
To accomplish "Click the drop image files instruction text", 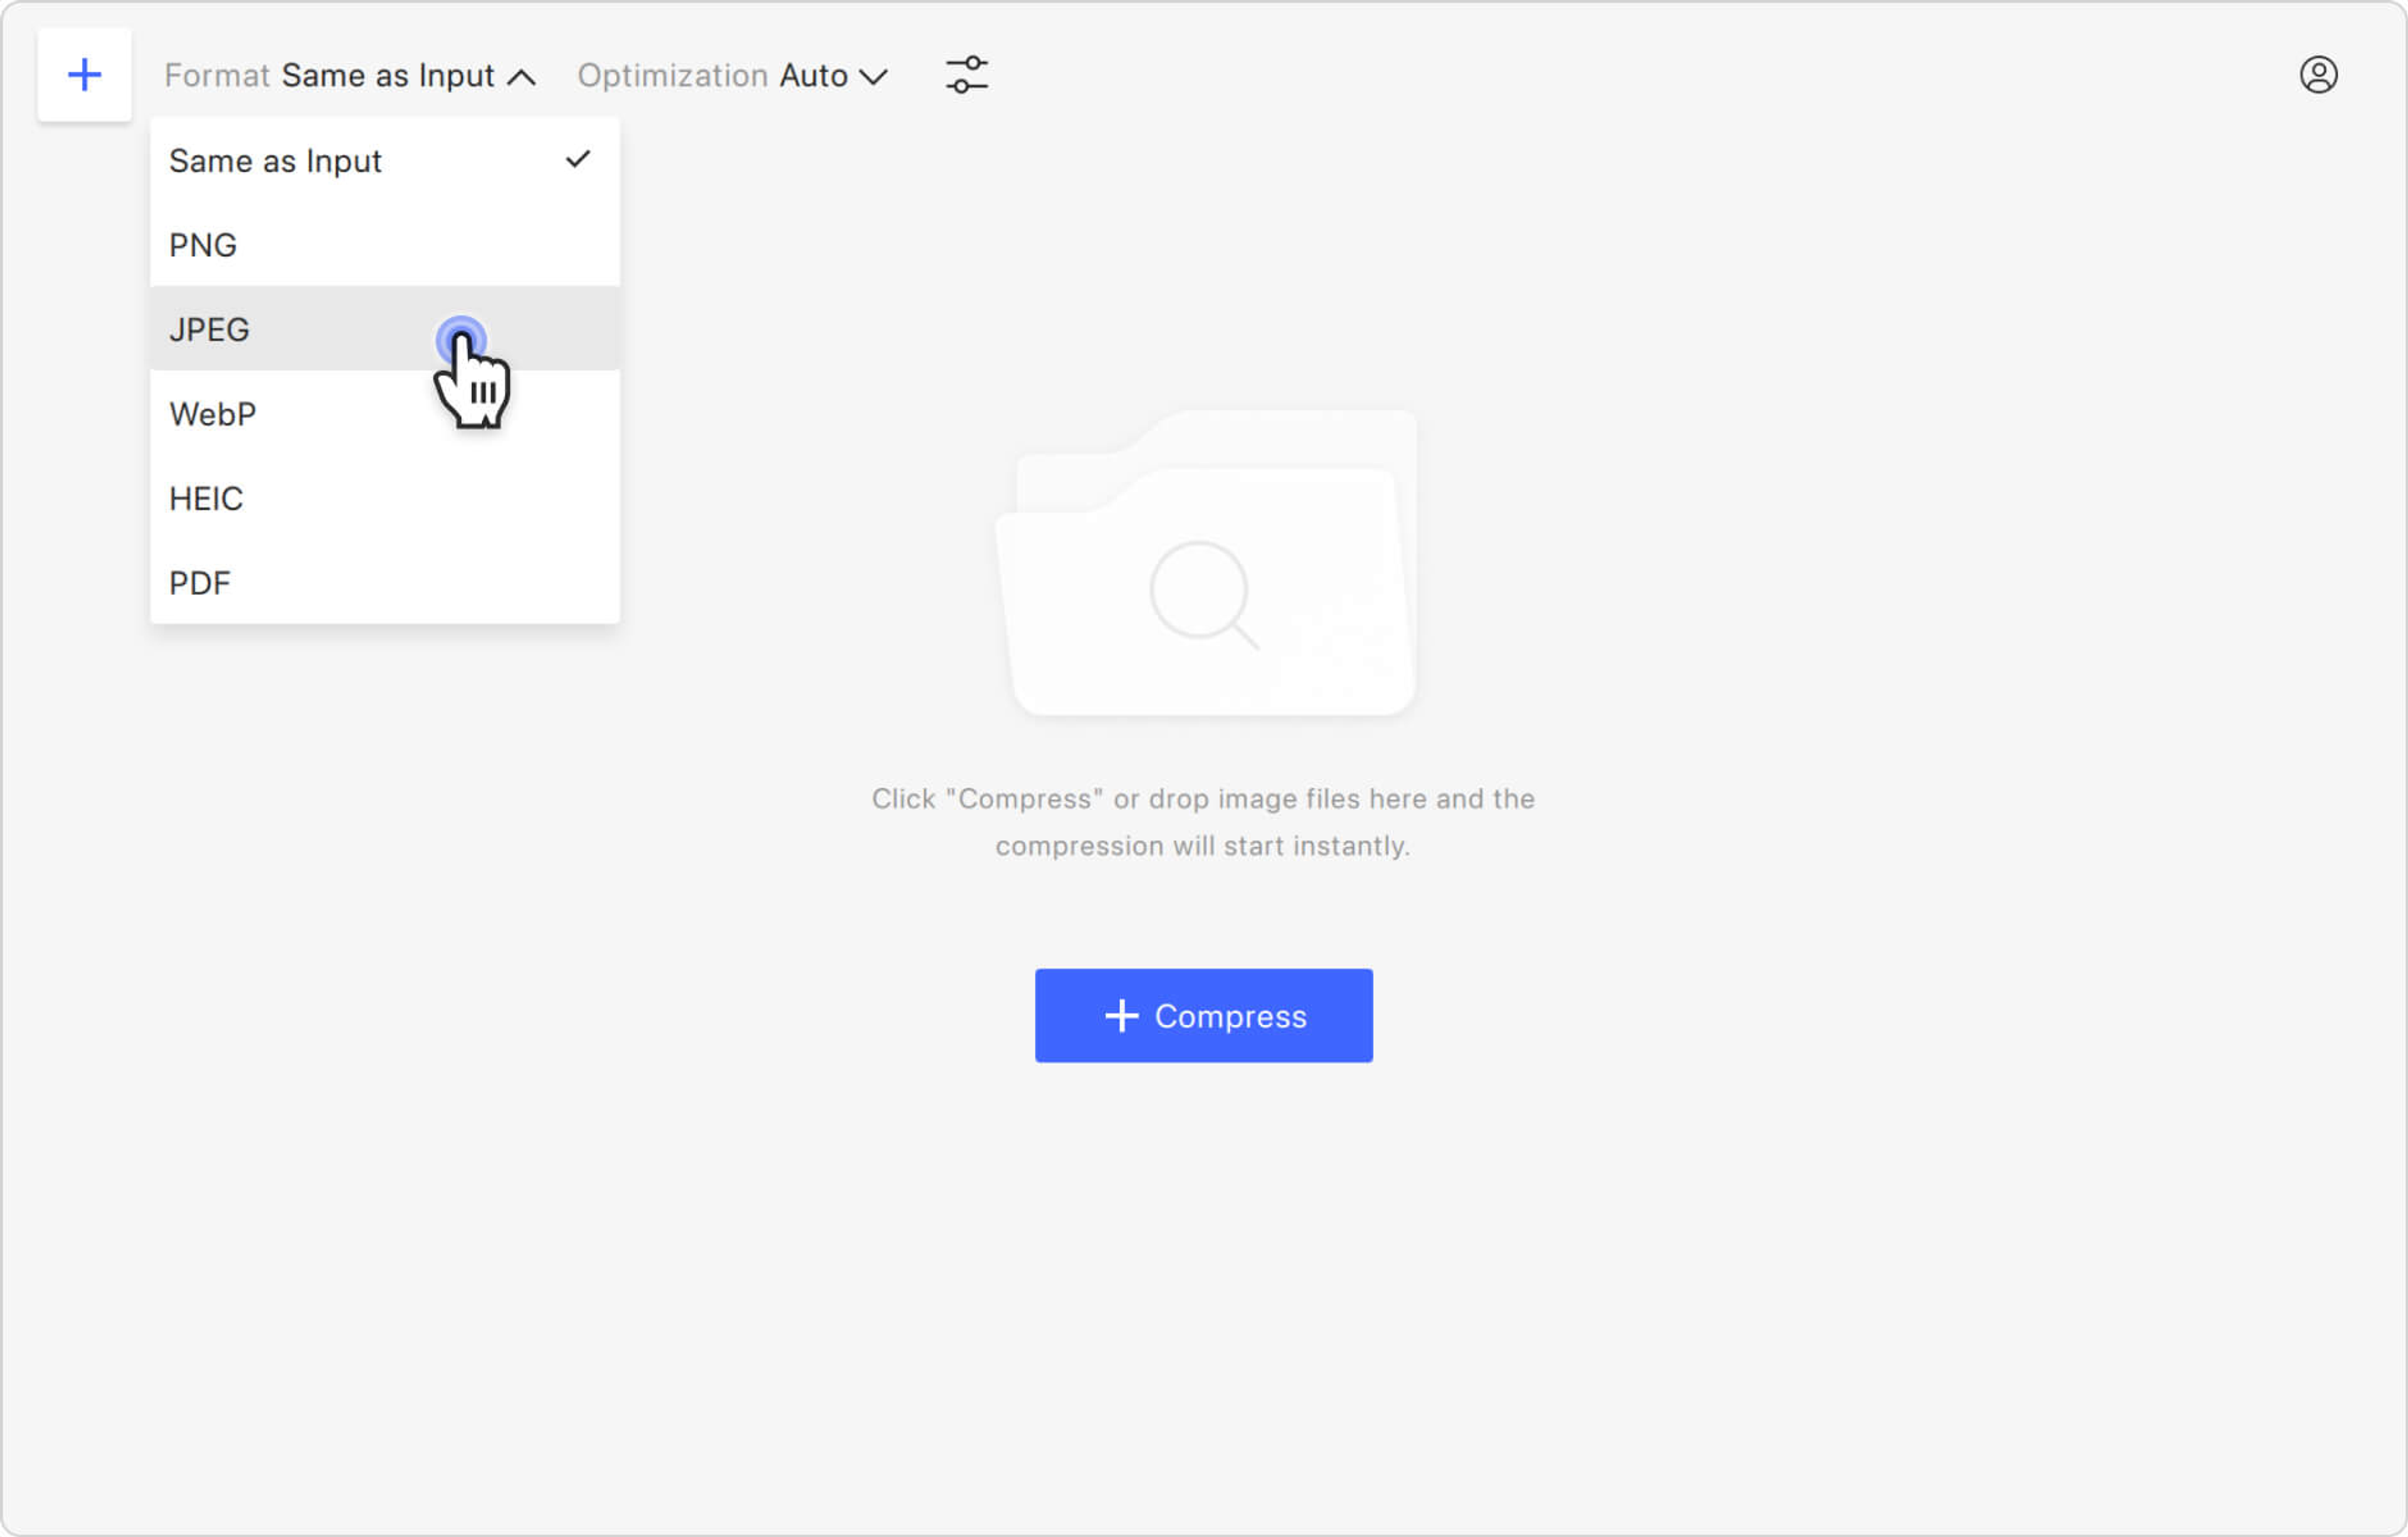I will (1203, 822).
